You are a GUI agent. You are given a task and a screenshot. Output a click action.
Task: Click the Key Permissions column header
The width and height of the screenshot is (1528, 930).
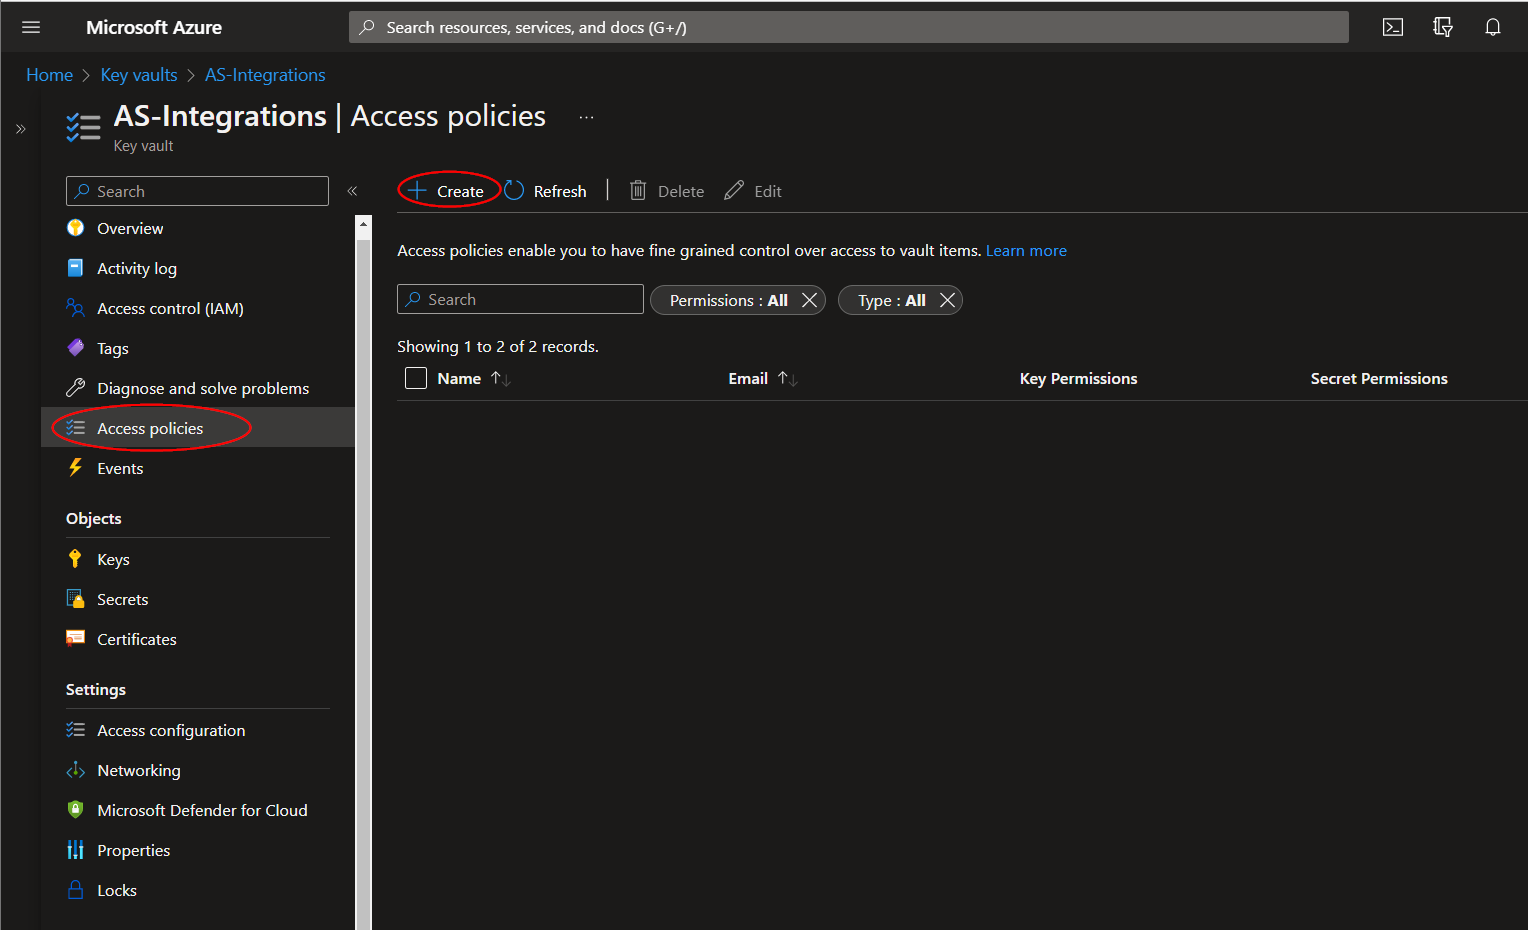[1078, 379]
